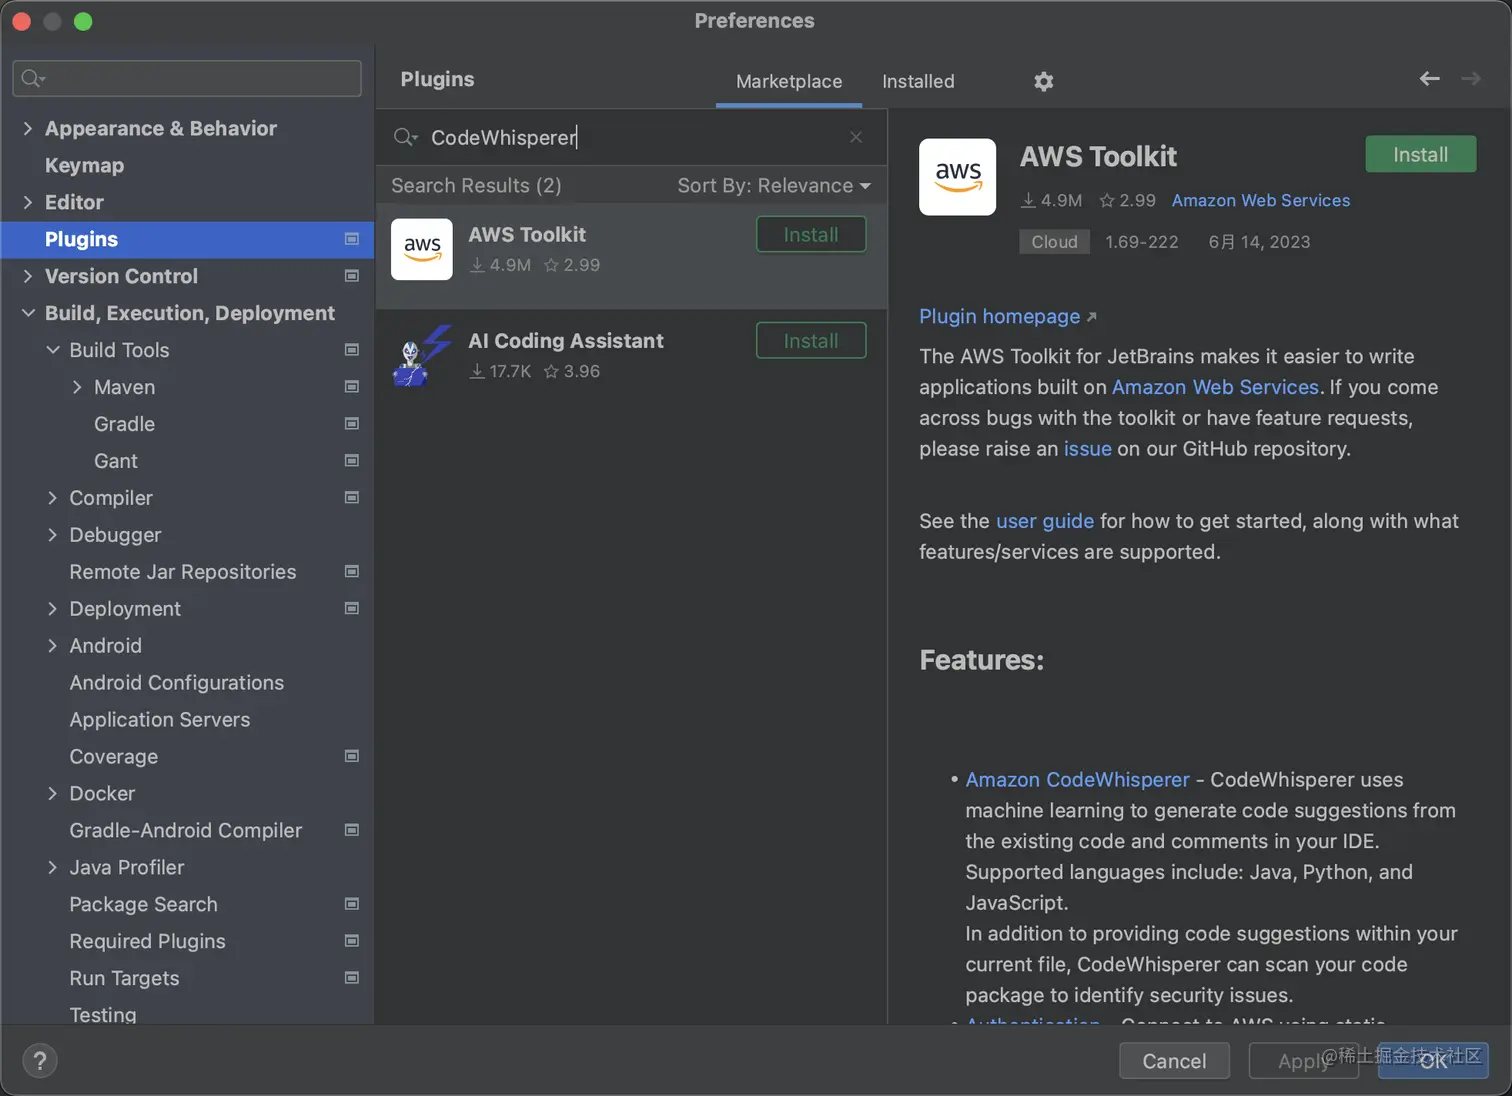Click the project-level icon beside Gradle-Android Compiler
Image resolution: width=1512 pixels, height=1096 pixels.
352,830
